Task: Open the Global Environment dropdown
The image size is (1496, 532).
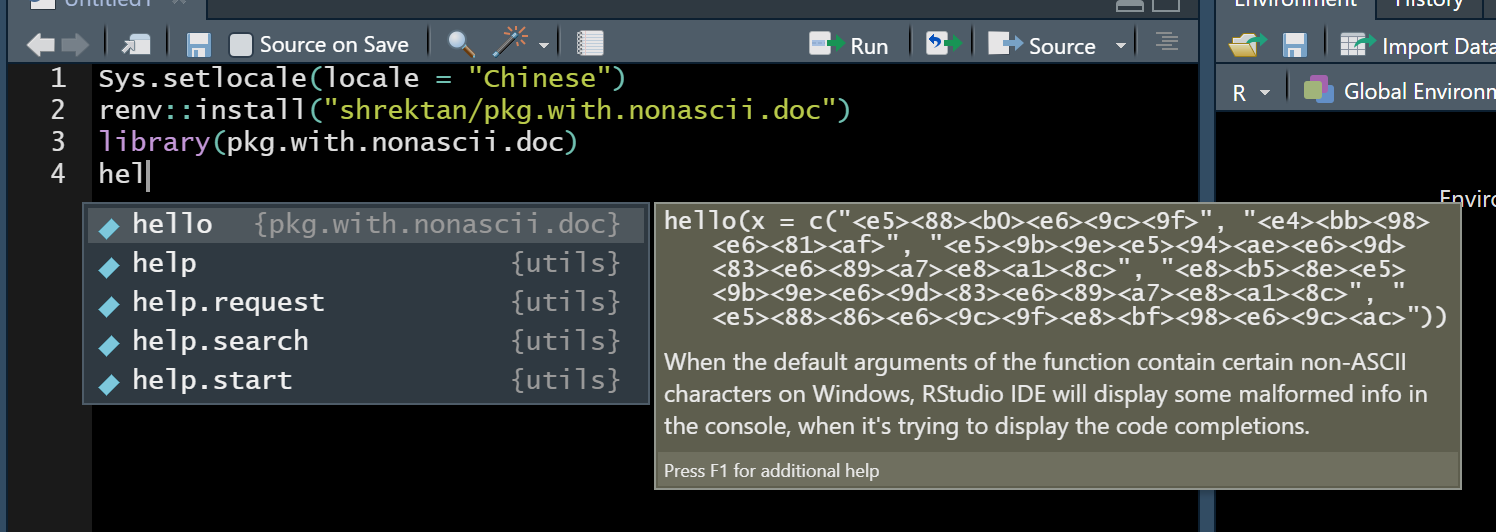Action: tap(1399, 91)
